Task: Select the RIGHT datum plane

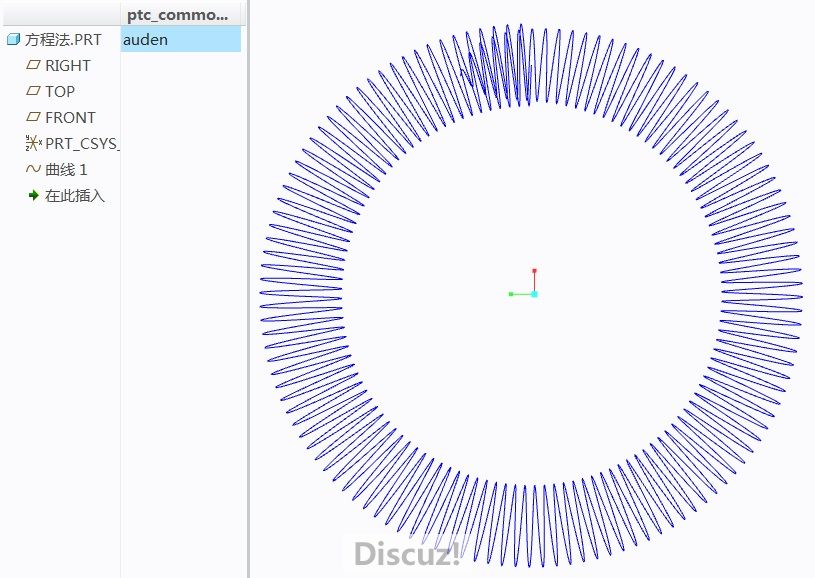Action: (68, 65)
